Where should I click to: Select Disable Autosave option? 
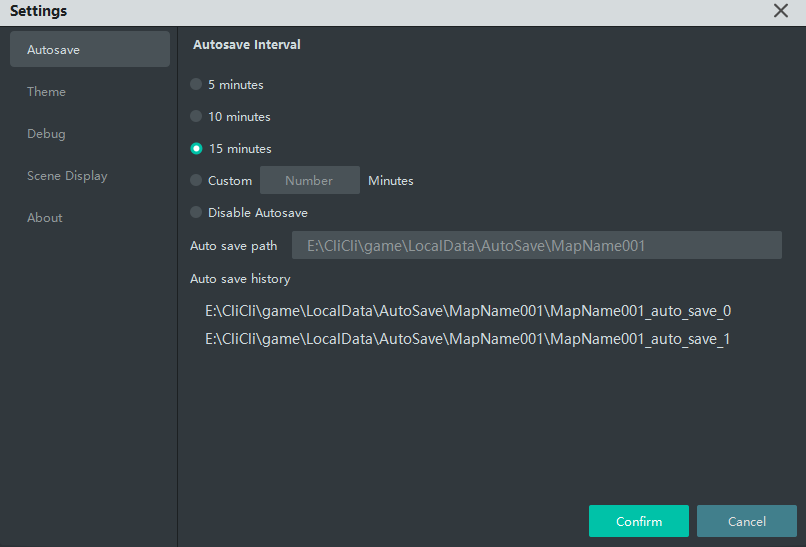[196, 213]
